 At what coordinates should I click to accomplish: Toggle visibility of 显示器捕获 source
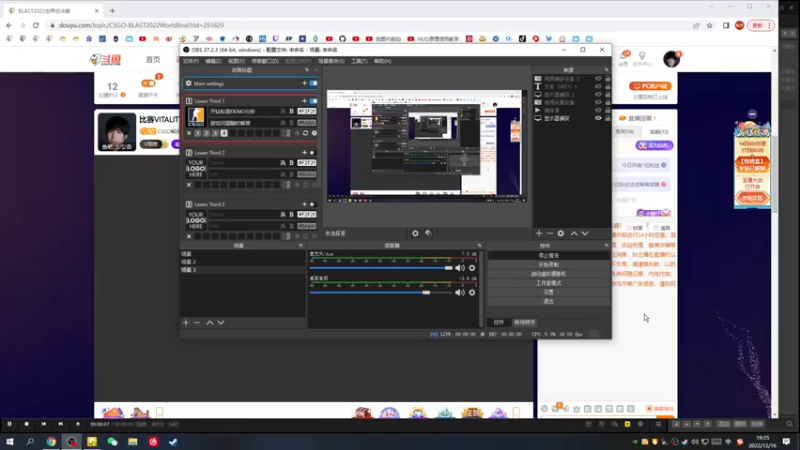click(x=598, y=118)
